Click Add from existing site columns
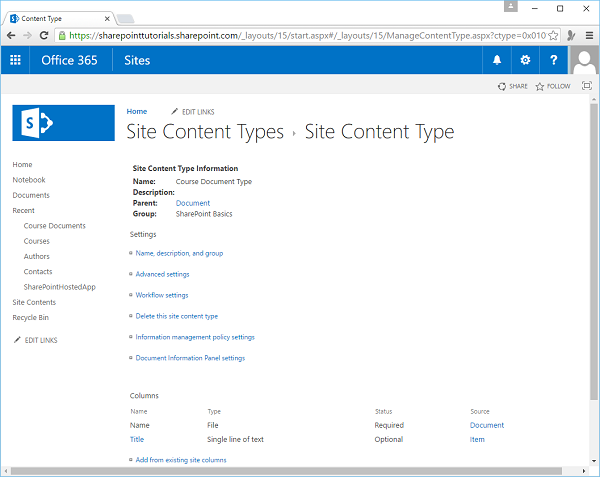Screen dimensions: 600x477 [x=180, y=460]
